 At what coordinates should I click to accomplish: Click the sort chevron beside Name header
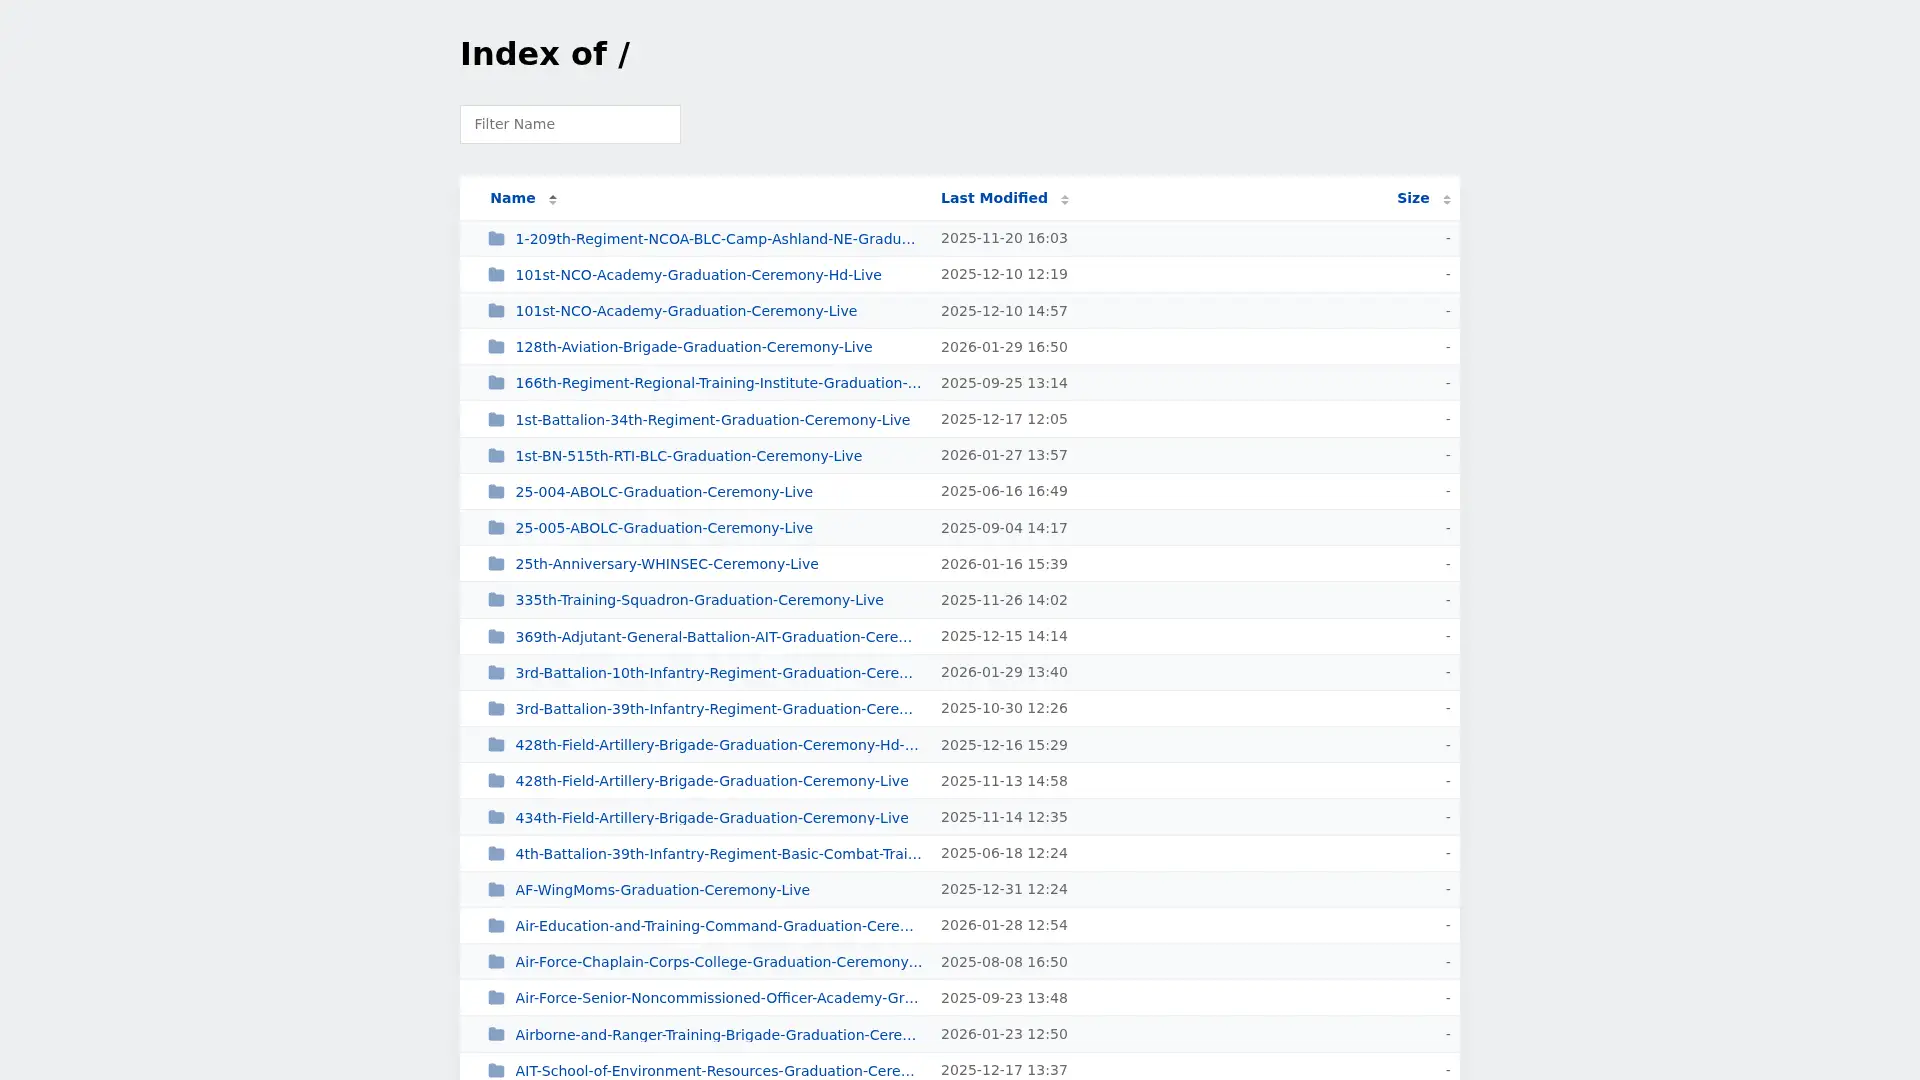[x=552, y=199]
